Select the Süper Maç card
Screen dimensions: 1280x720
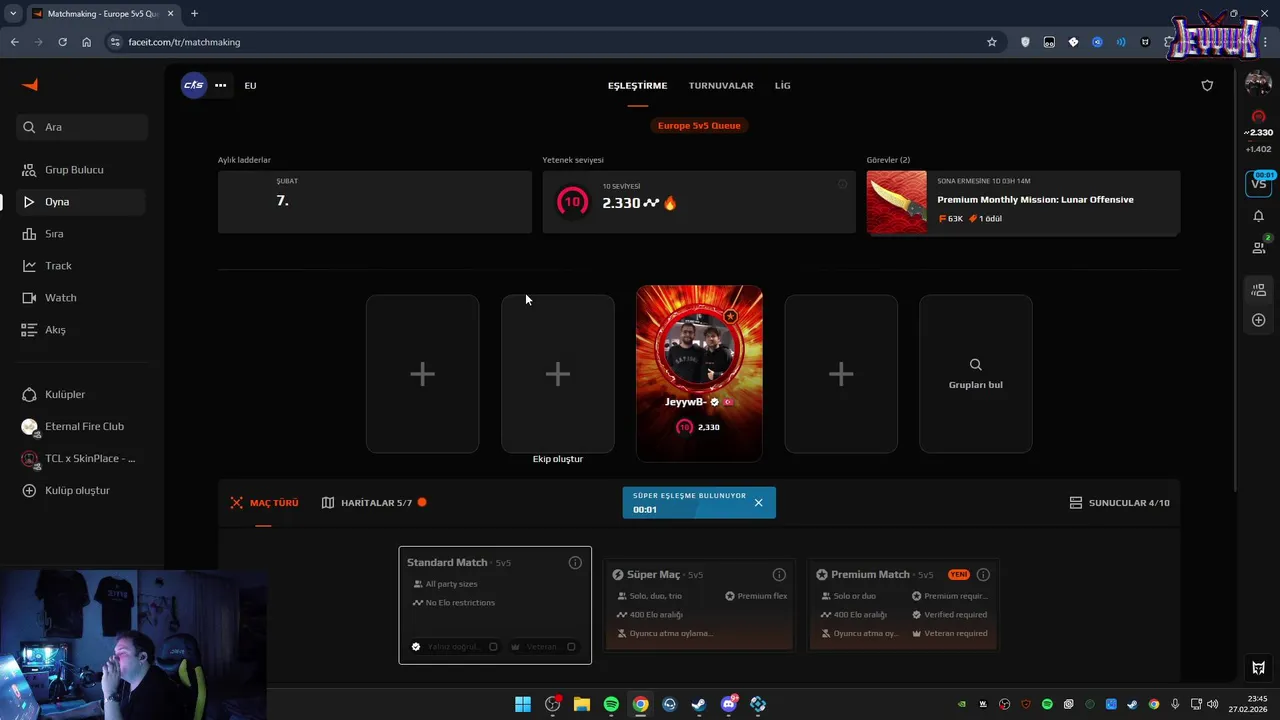pos(699,605)
